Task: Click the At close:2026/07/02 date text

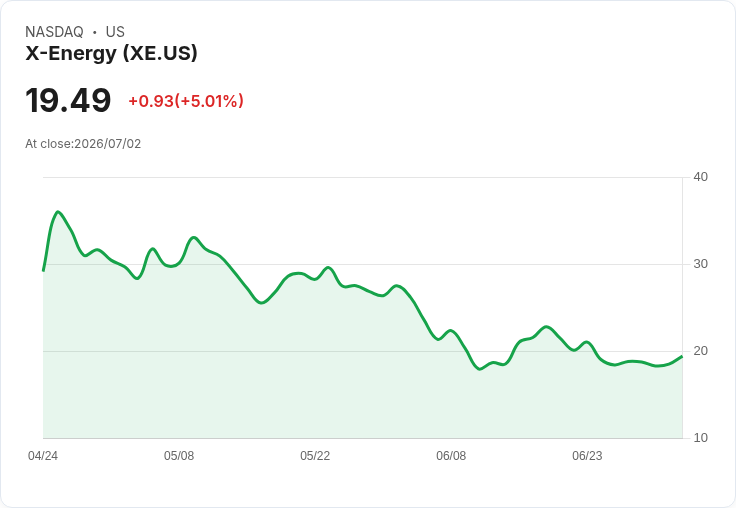Action: click(83, 144)
